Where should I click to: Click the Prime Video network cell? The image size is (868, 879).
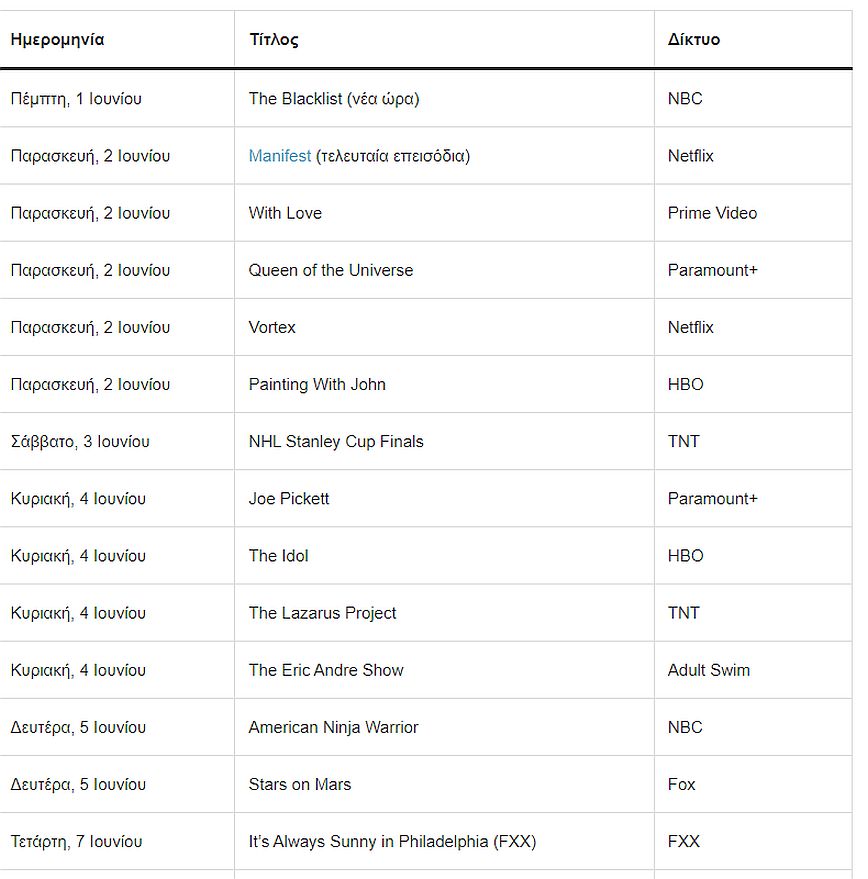point(713,213)
